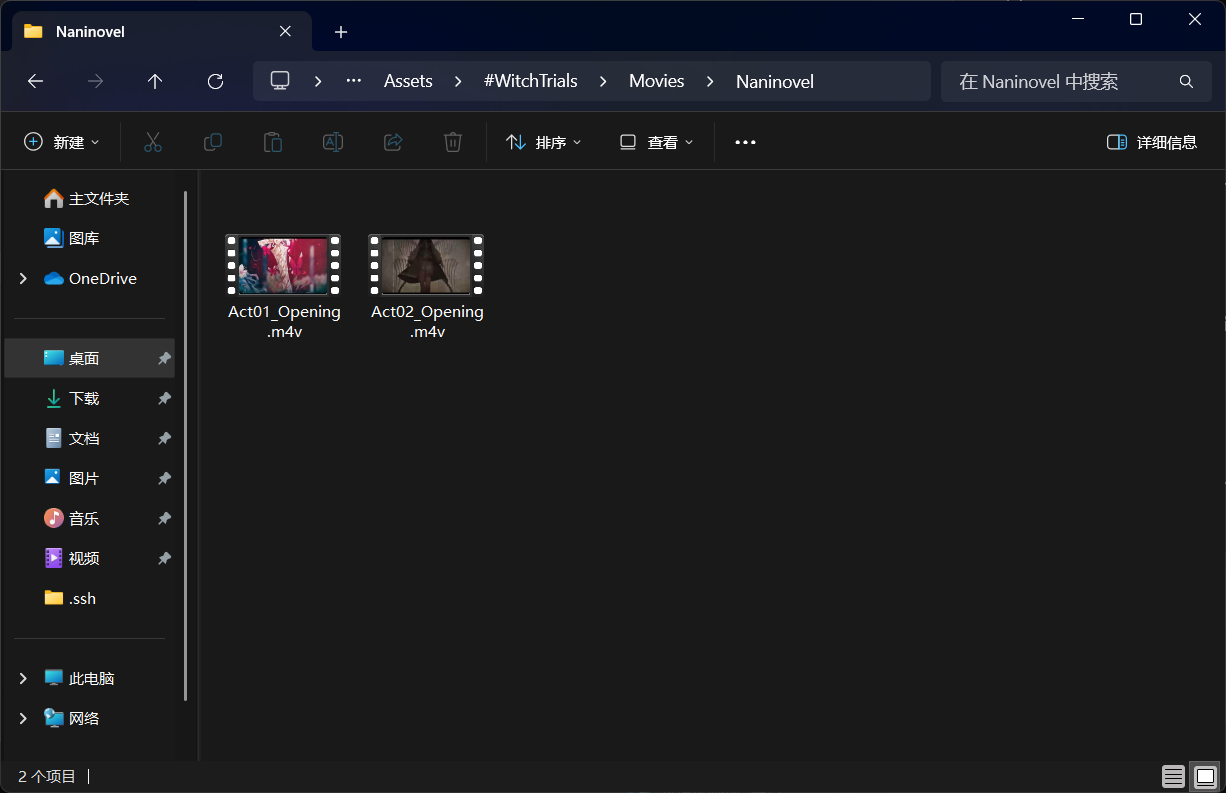Switch to details list view layout
Image resolution: width=1226 pixels, height=793 pixels.
1173,776
